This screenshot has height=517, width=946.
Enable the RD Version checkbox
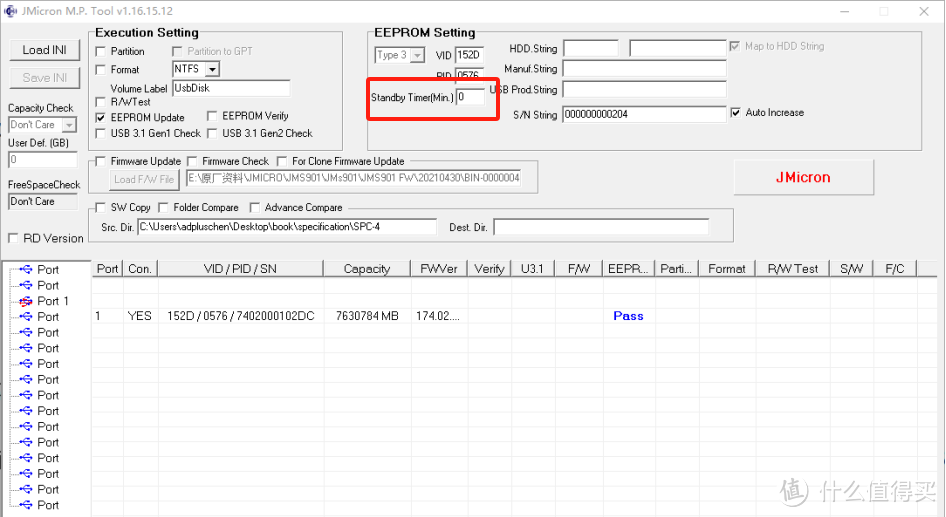click(13, 238)
